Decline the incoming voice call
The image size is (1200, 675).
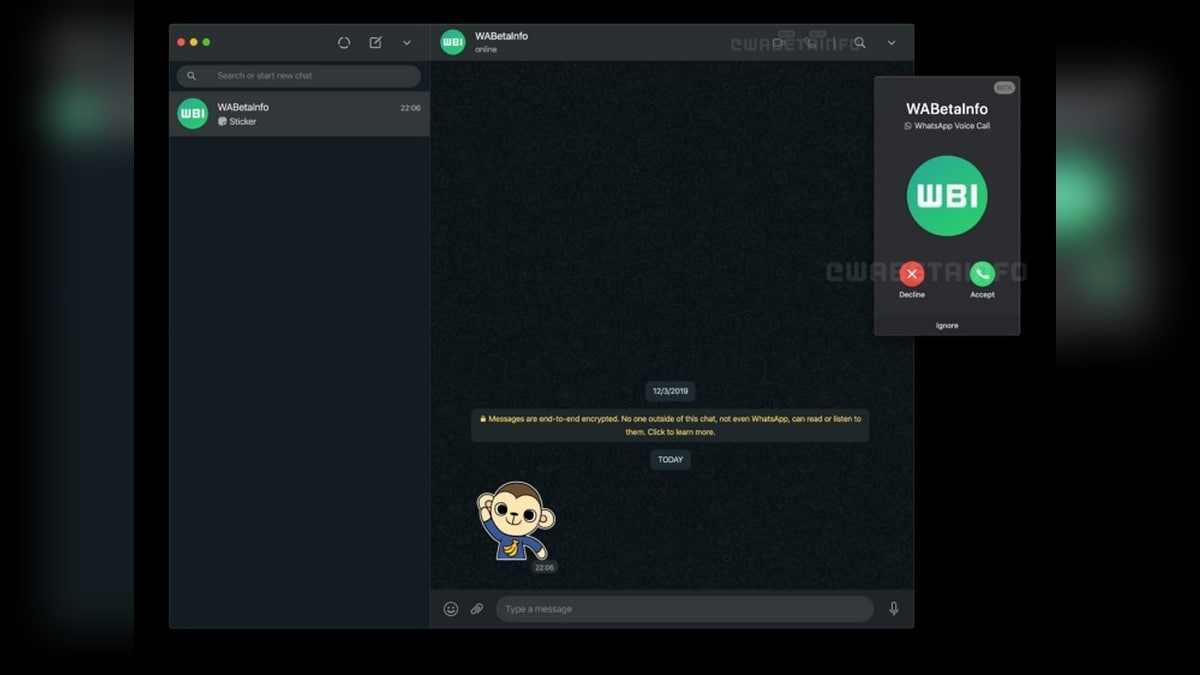tap(911, 274)
